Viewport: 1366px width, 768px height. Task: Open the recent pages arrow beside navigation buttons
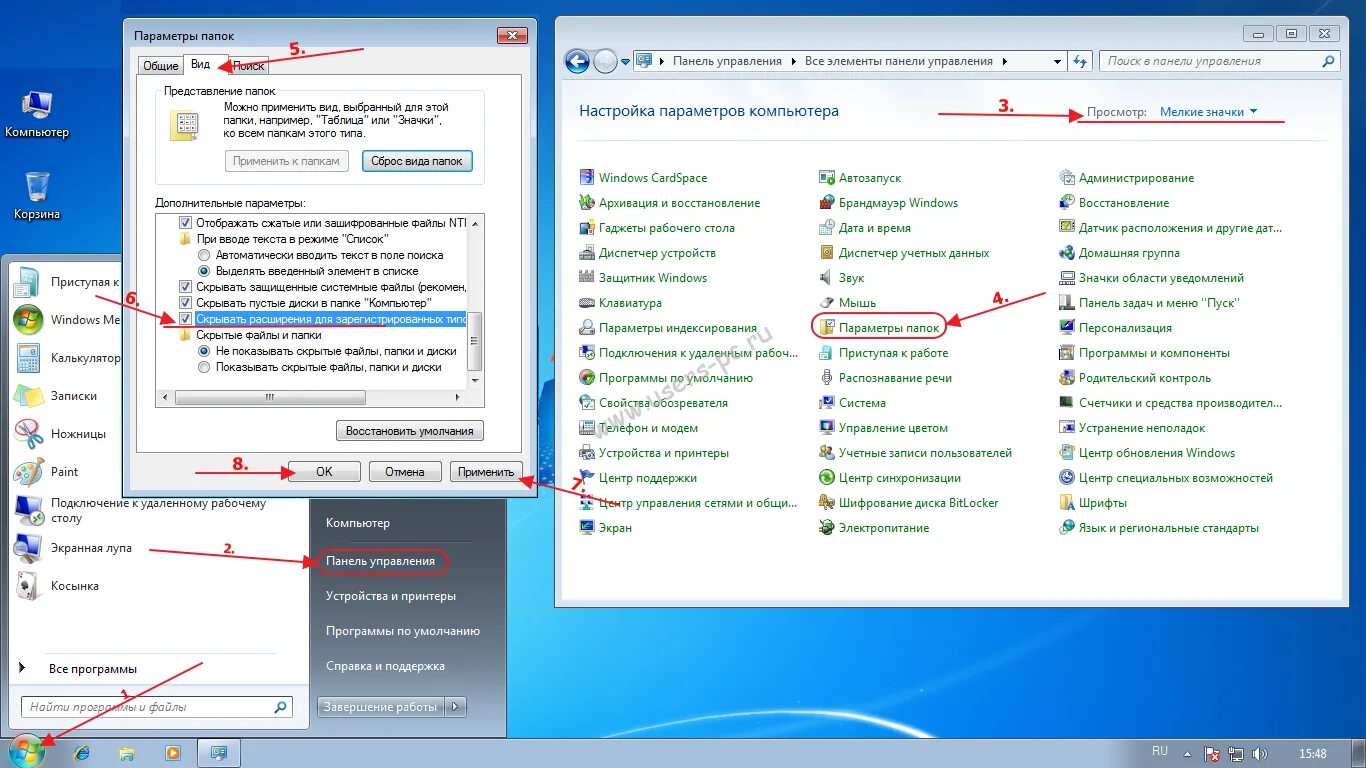pyautogui.click(x=626, y=61)
